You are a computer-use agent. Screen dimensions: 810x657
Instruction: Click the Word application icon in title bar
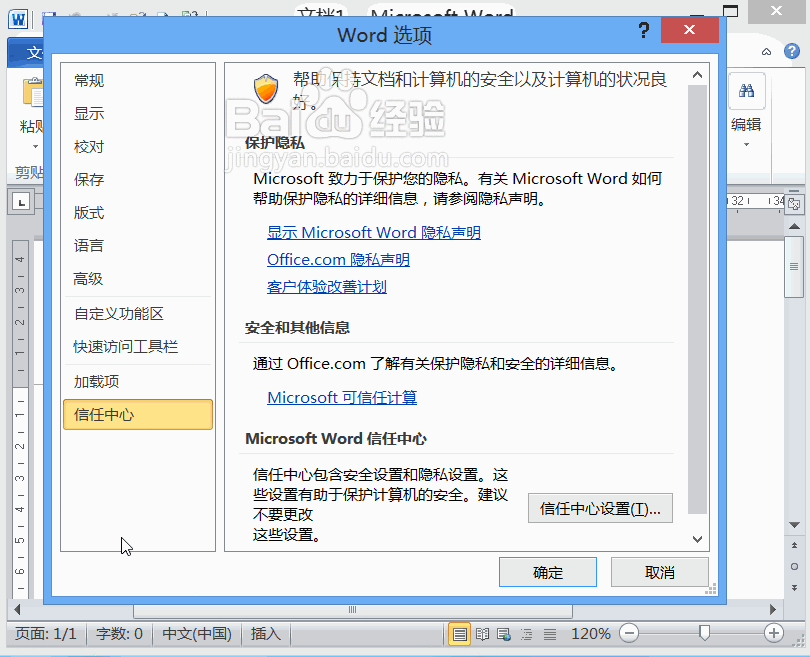pyautogui.click(x=18, y=20)
